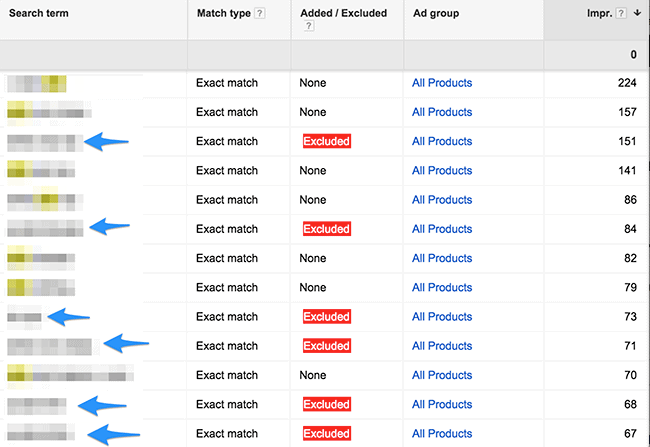Open Added / Excluded help question mark
This screenshot has width=650, height=447.
point(309,26)
